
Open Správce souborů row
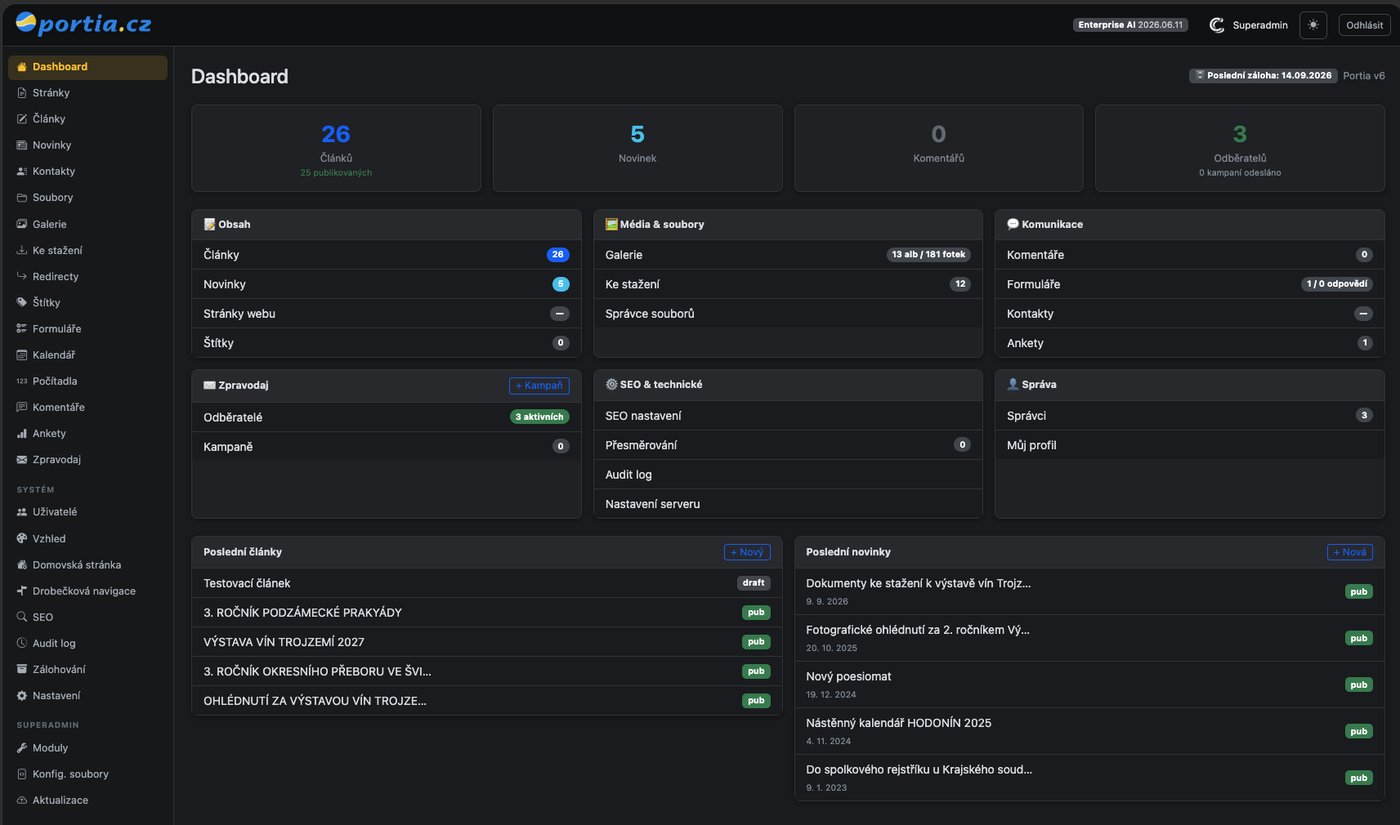788,313
